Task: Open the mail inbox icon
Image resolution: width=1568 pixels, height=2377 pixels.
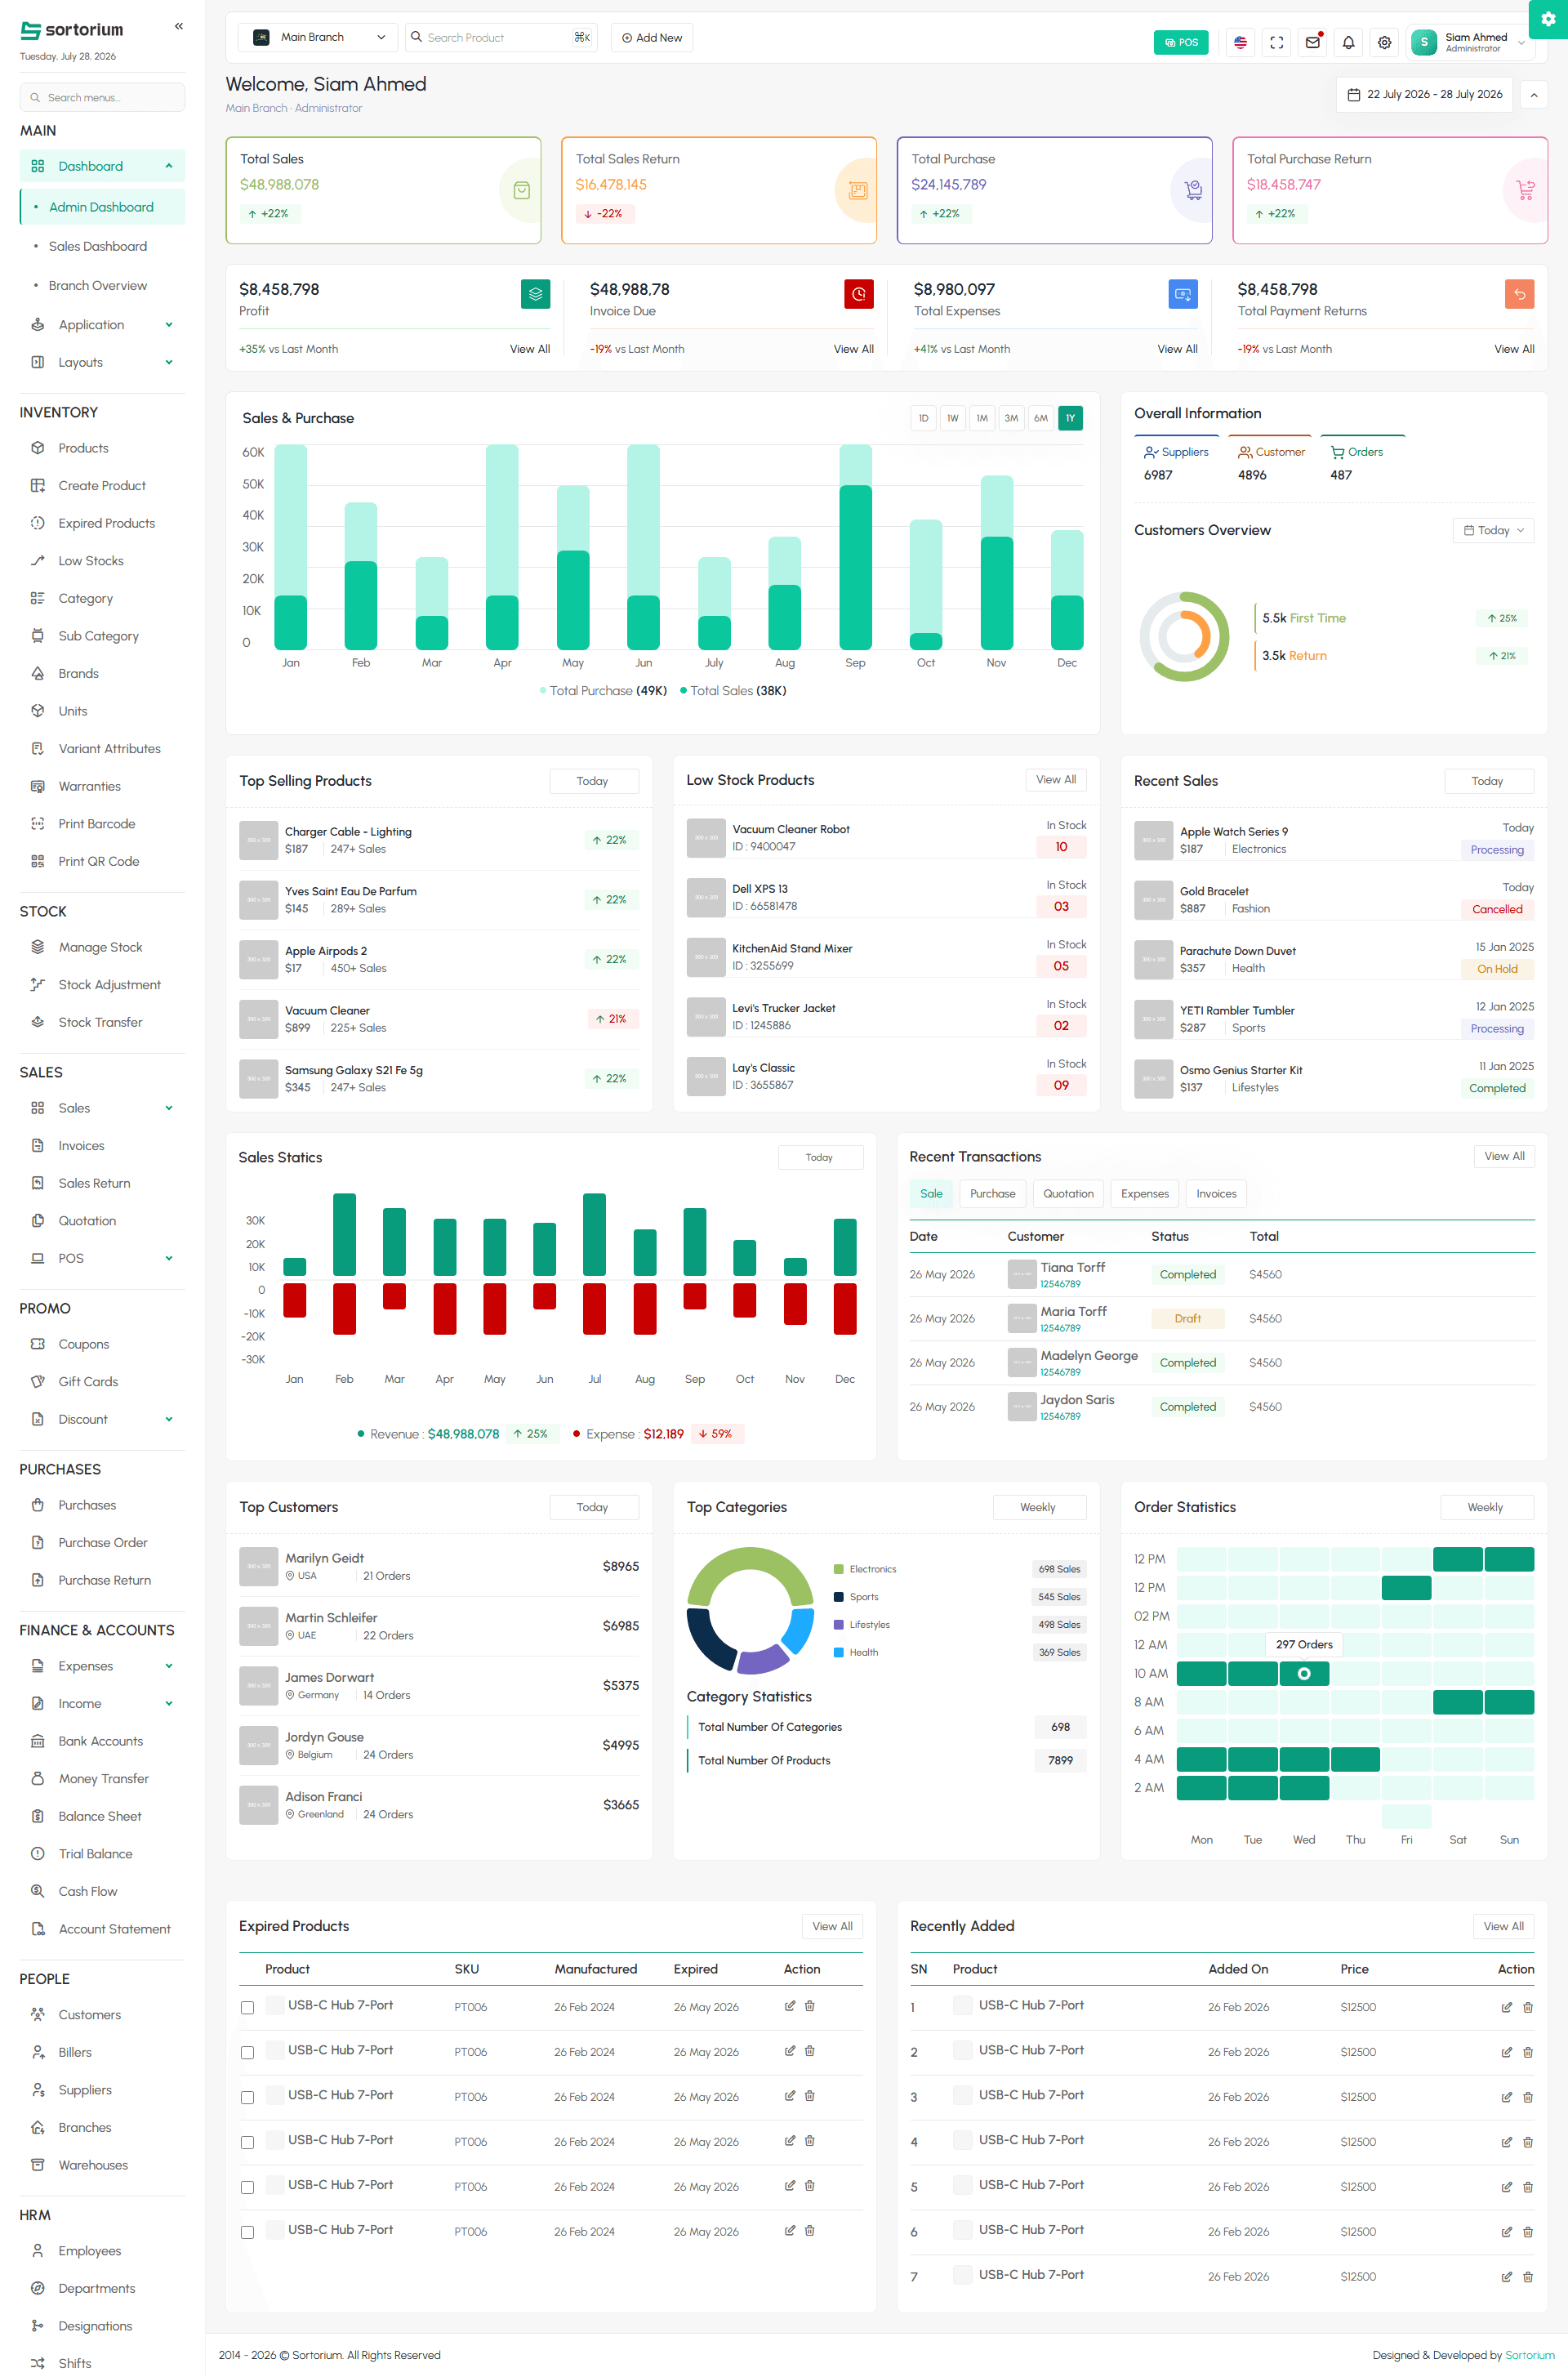Action: click(1312, 42)
